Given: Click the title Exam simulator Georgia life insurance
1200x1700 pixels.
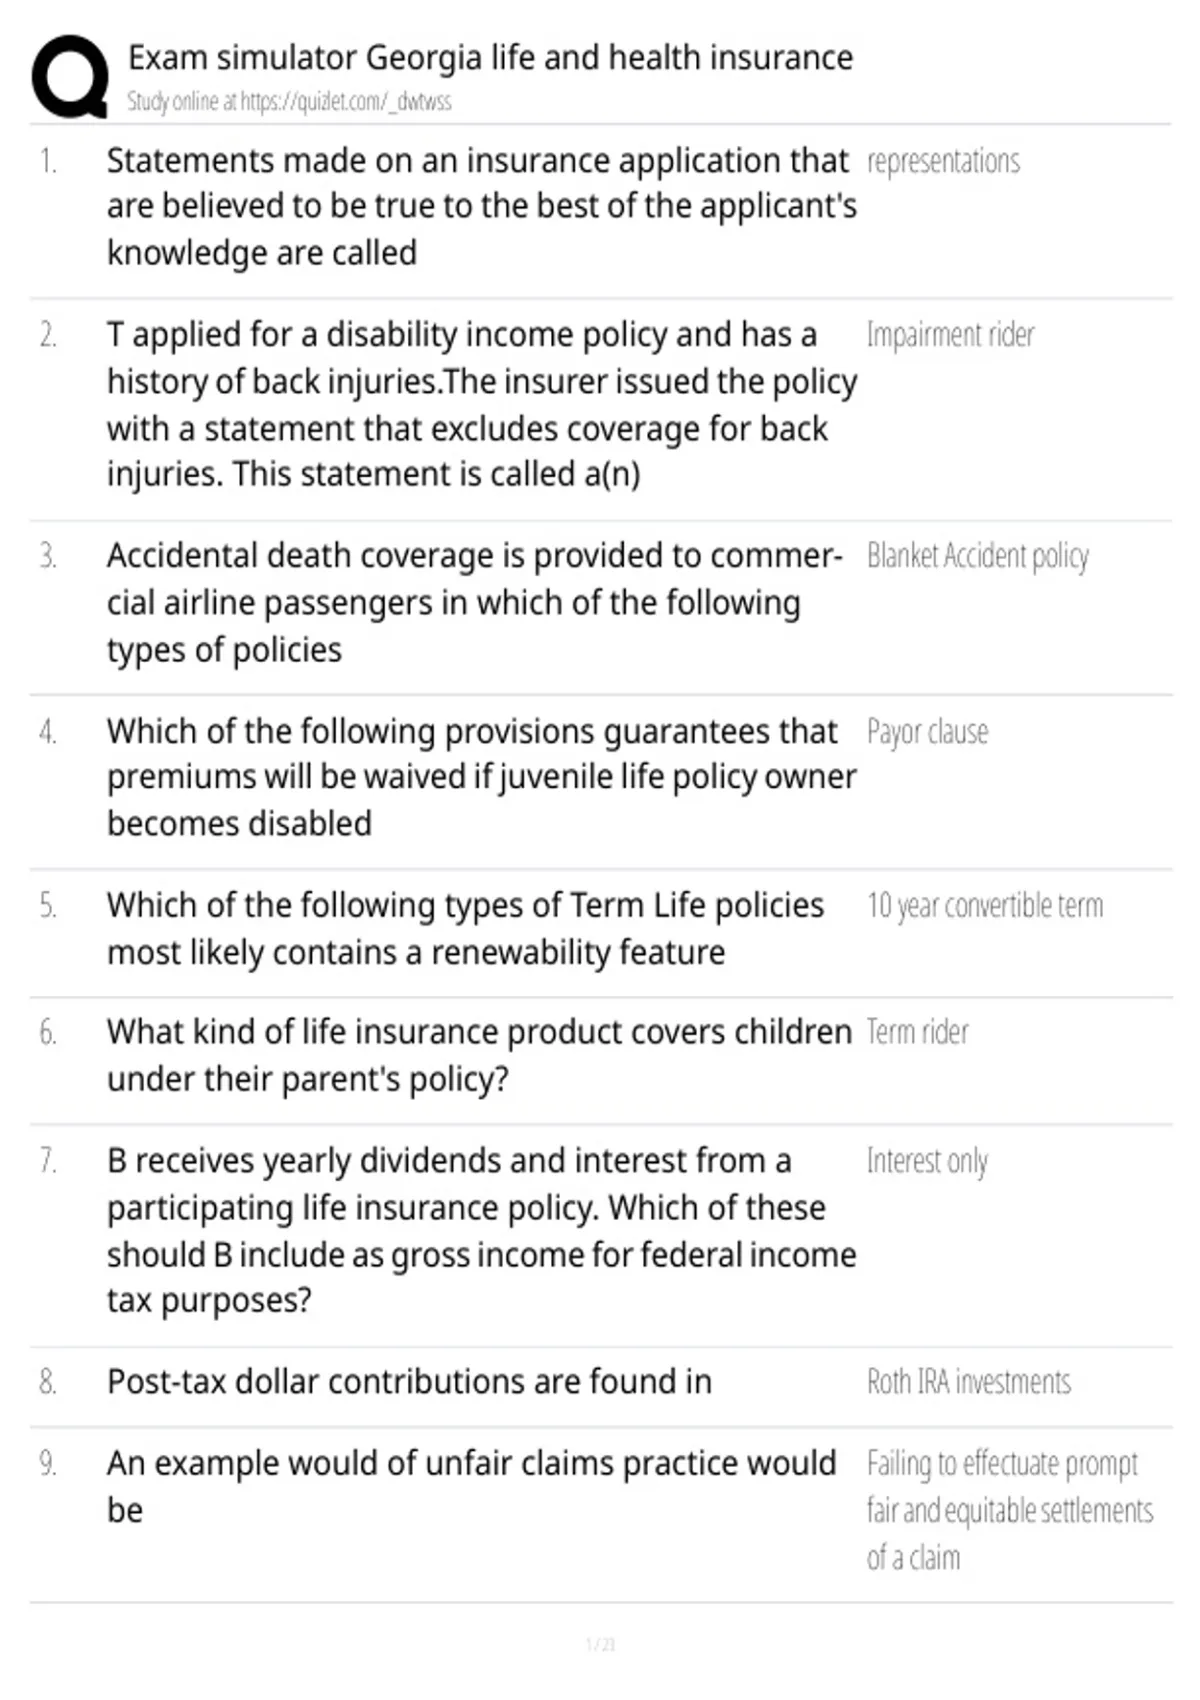Looking at the screenshot, I should tap(490, 58).
